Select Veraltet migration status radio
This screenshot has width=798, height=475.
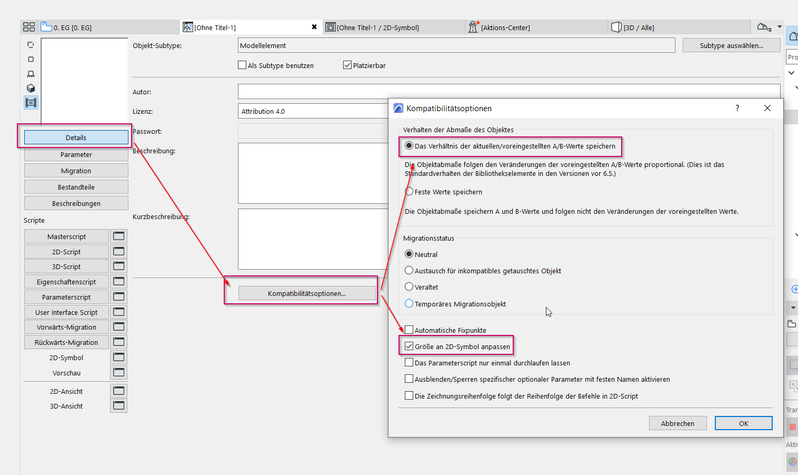[x=409, y=287]
